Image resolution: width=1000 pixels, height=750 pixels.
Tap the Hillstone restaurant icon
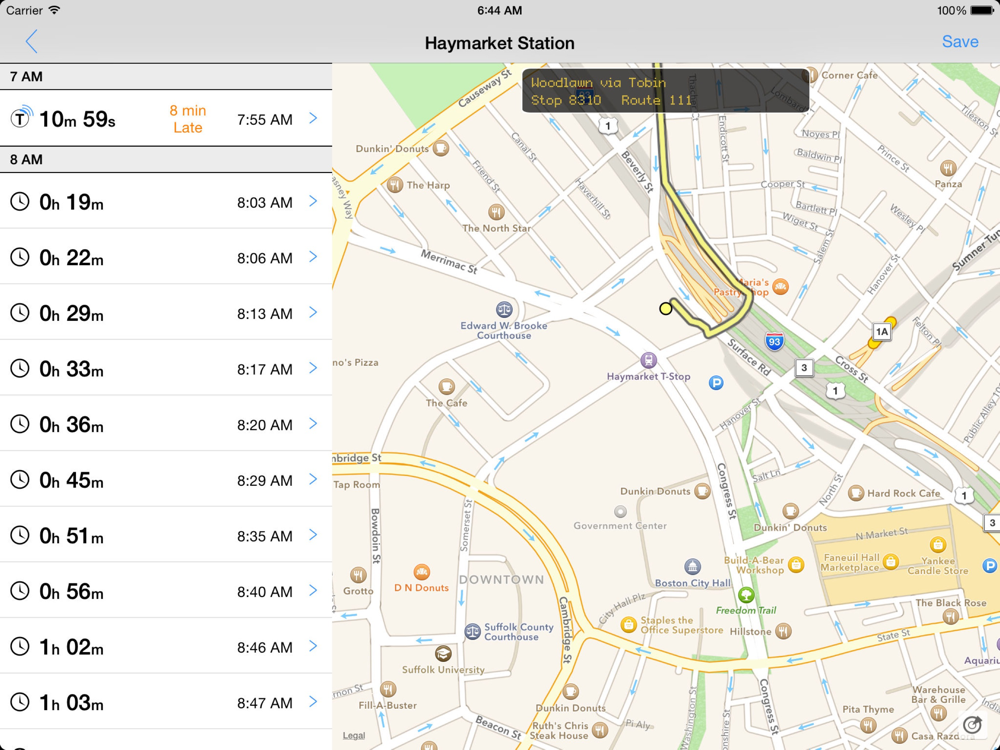point(783,631)
